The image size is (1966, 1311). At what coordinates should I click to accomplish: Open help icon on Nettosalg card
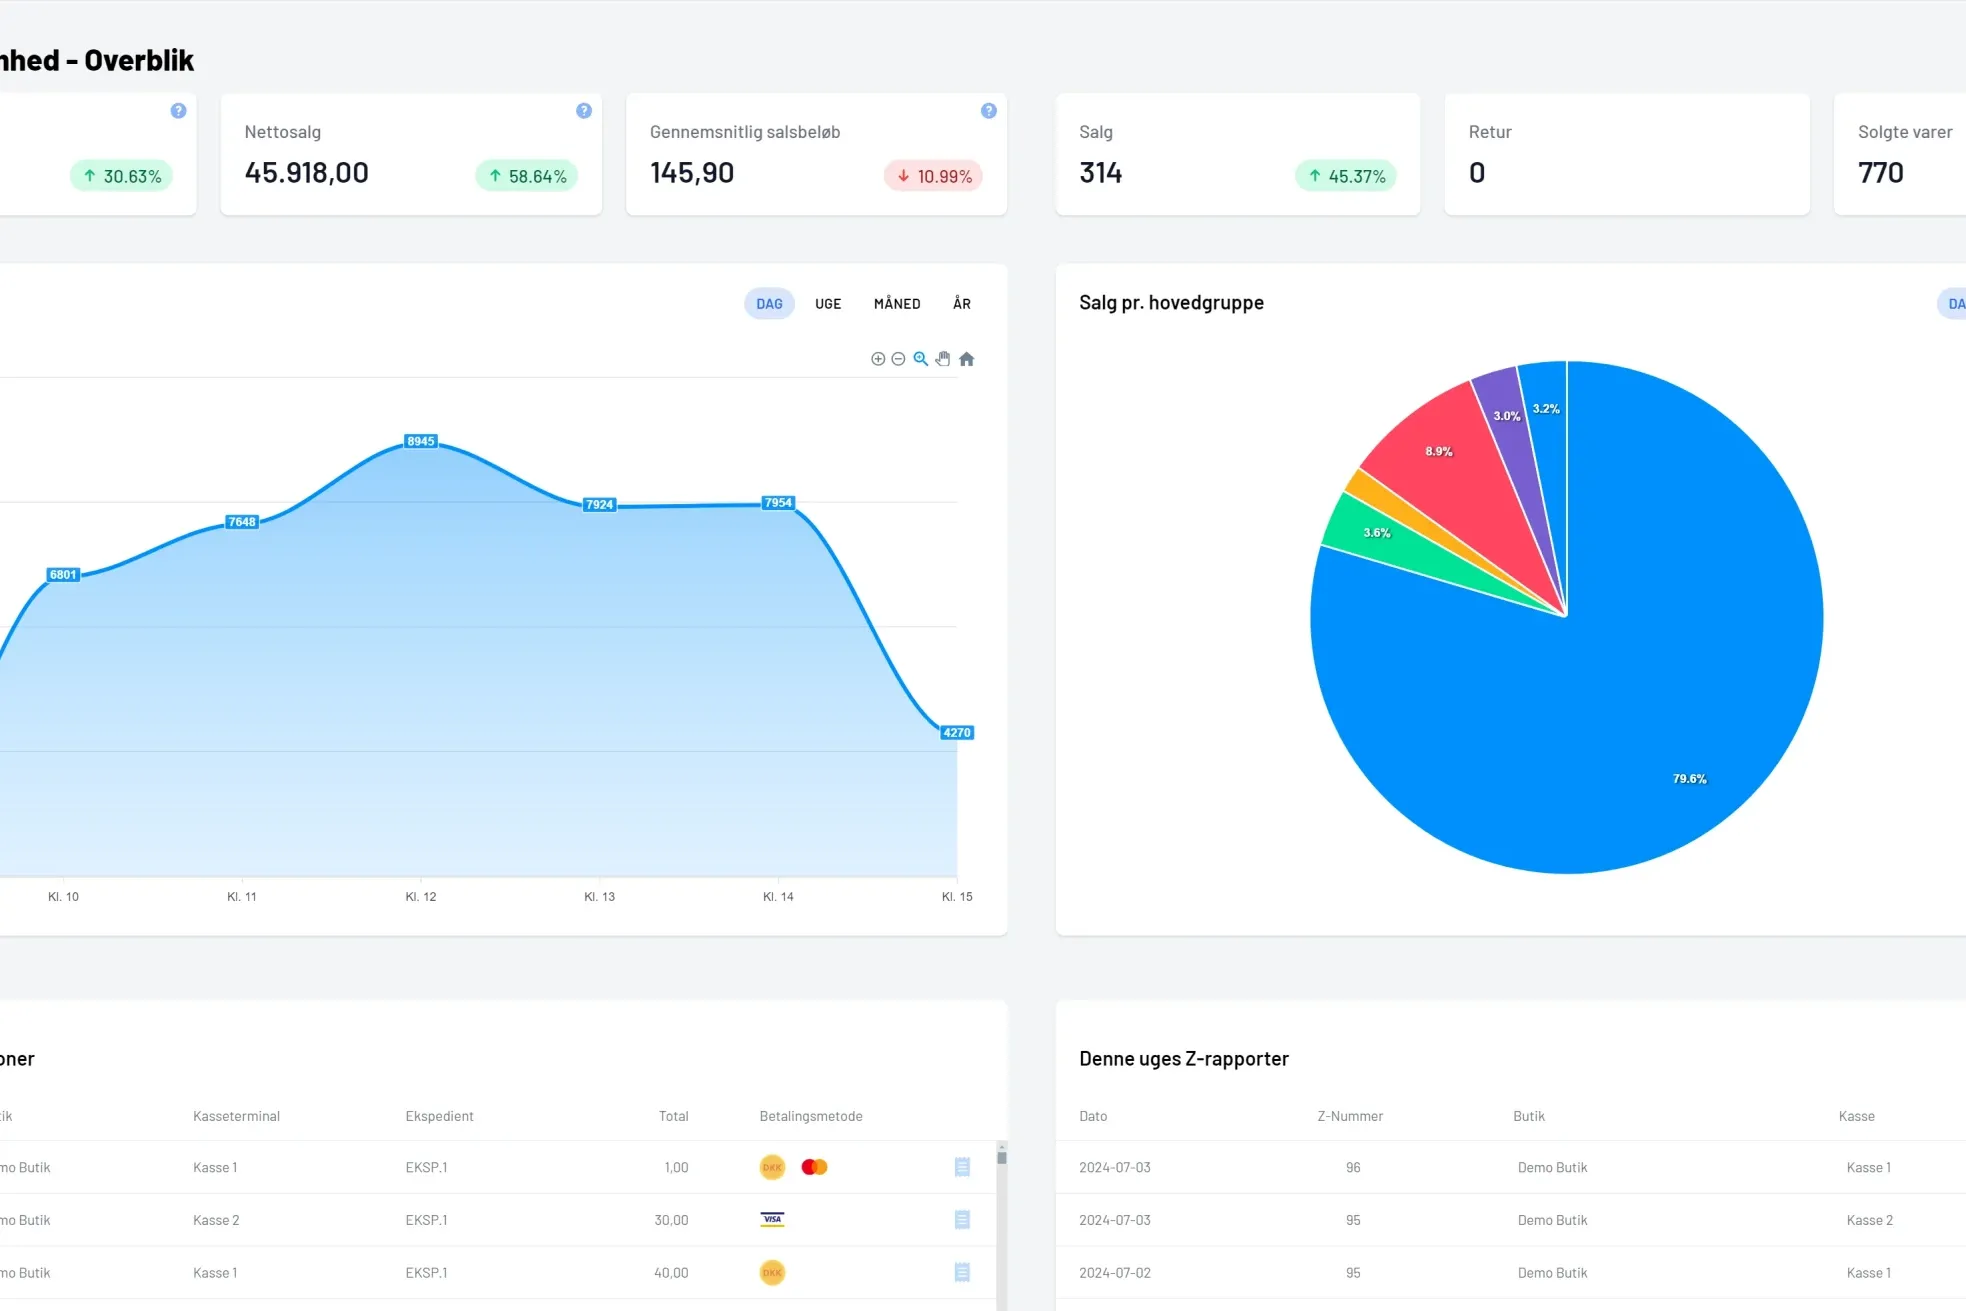(584, 111)
